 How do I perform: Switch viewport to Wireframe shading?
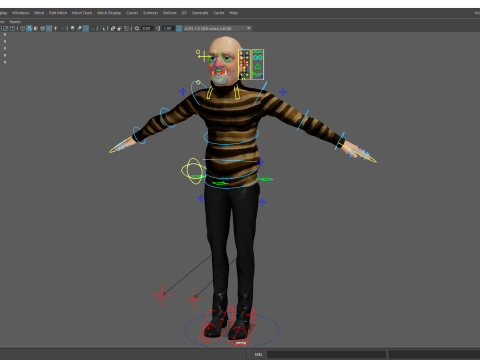(22, 29)
